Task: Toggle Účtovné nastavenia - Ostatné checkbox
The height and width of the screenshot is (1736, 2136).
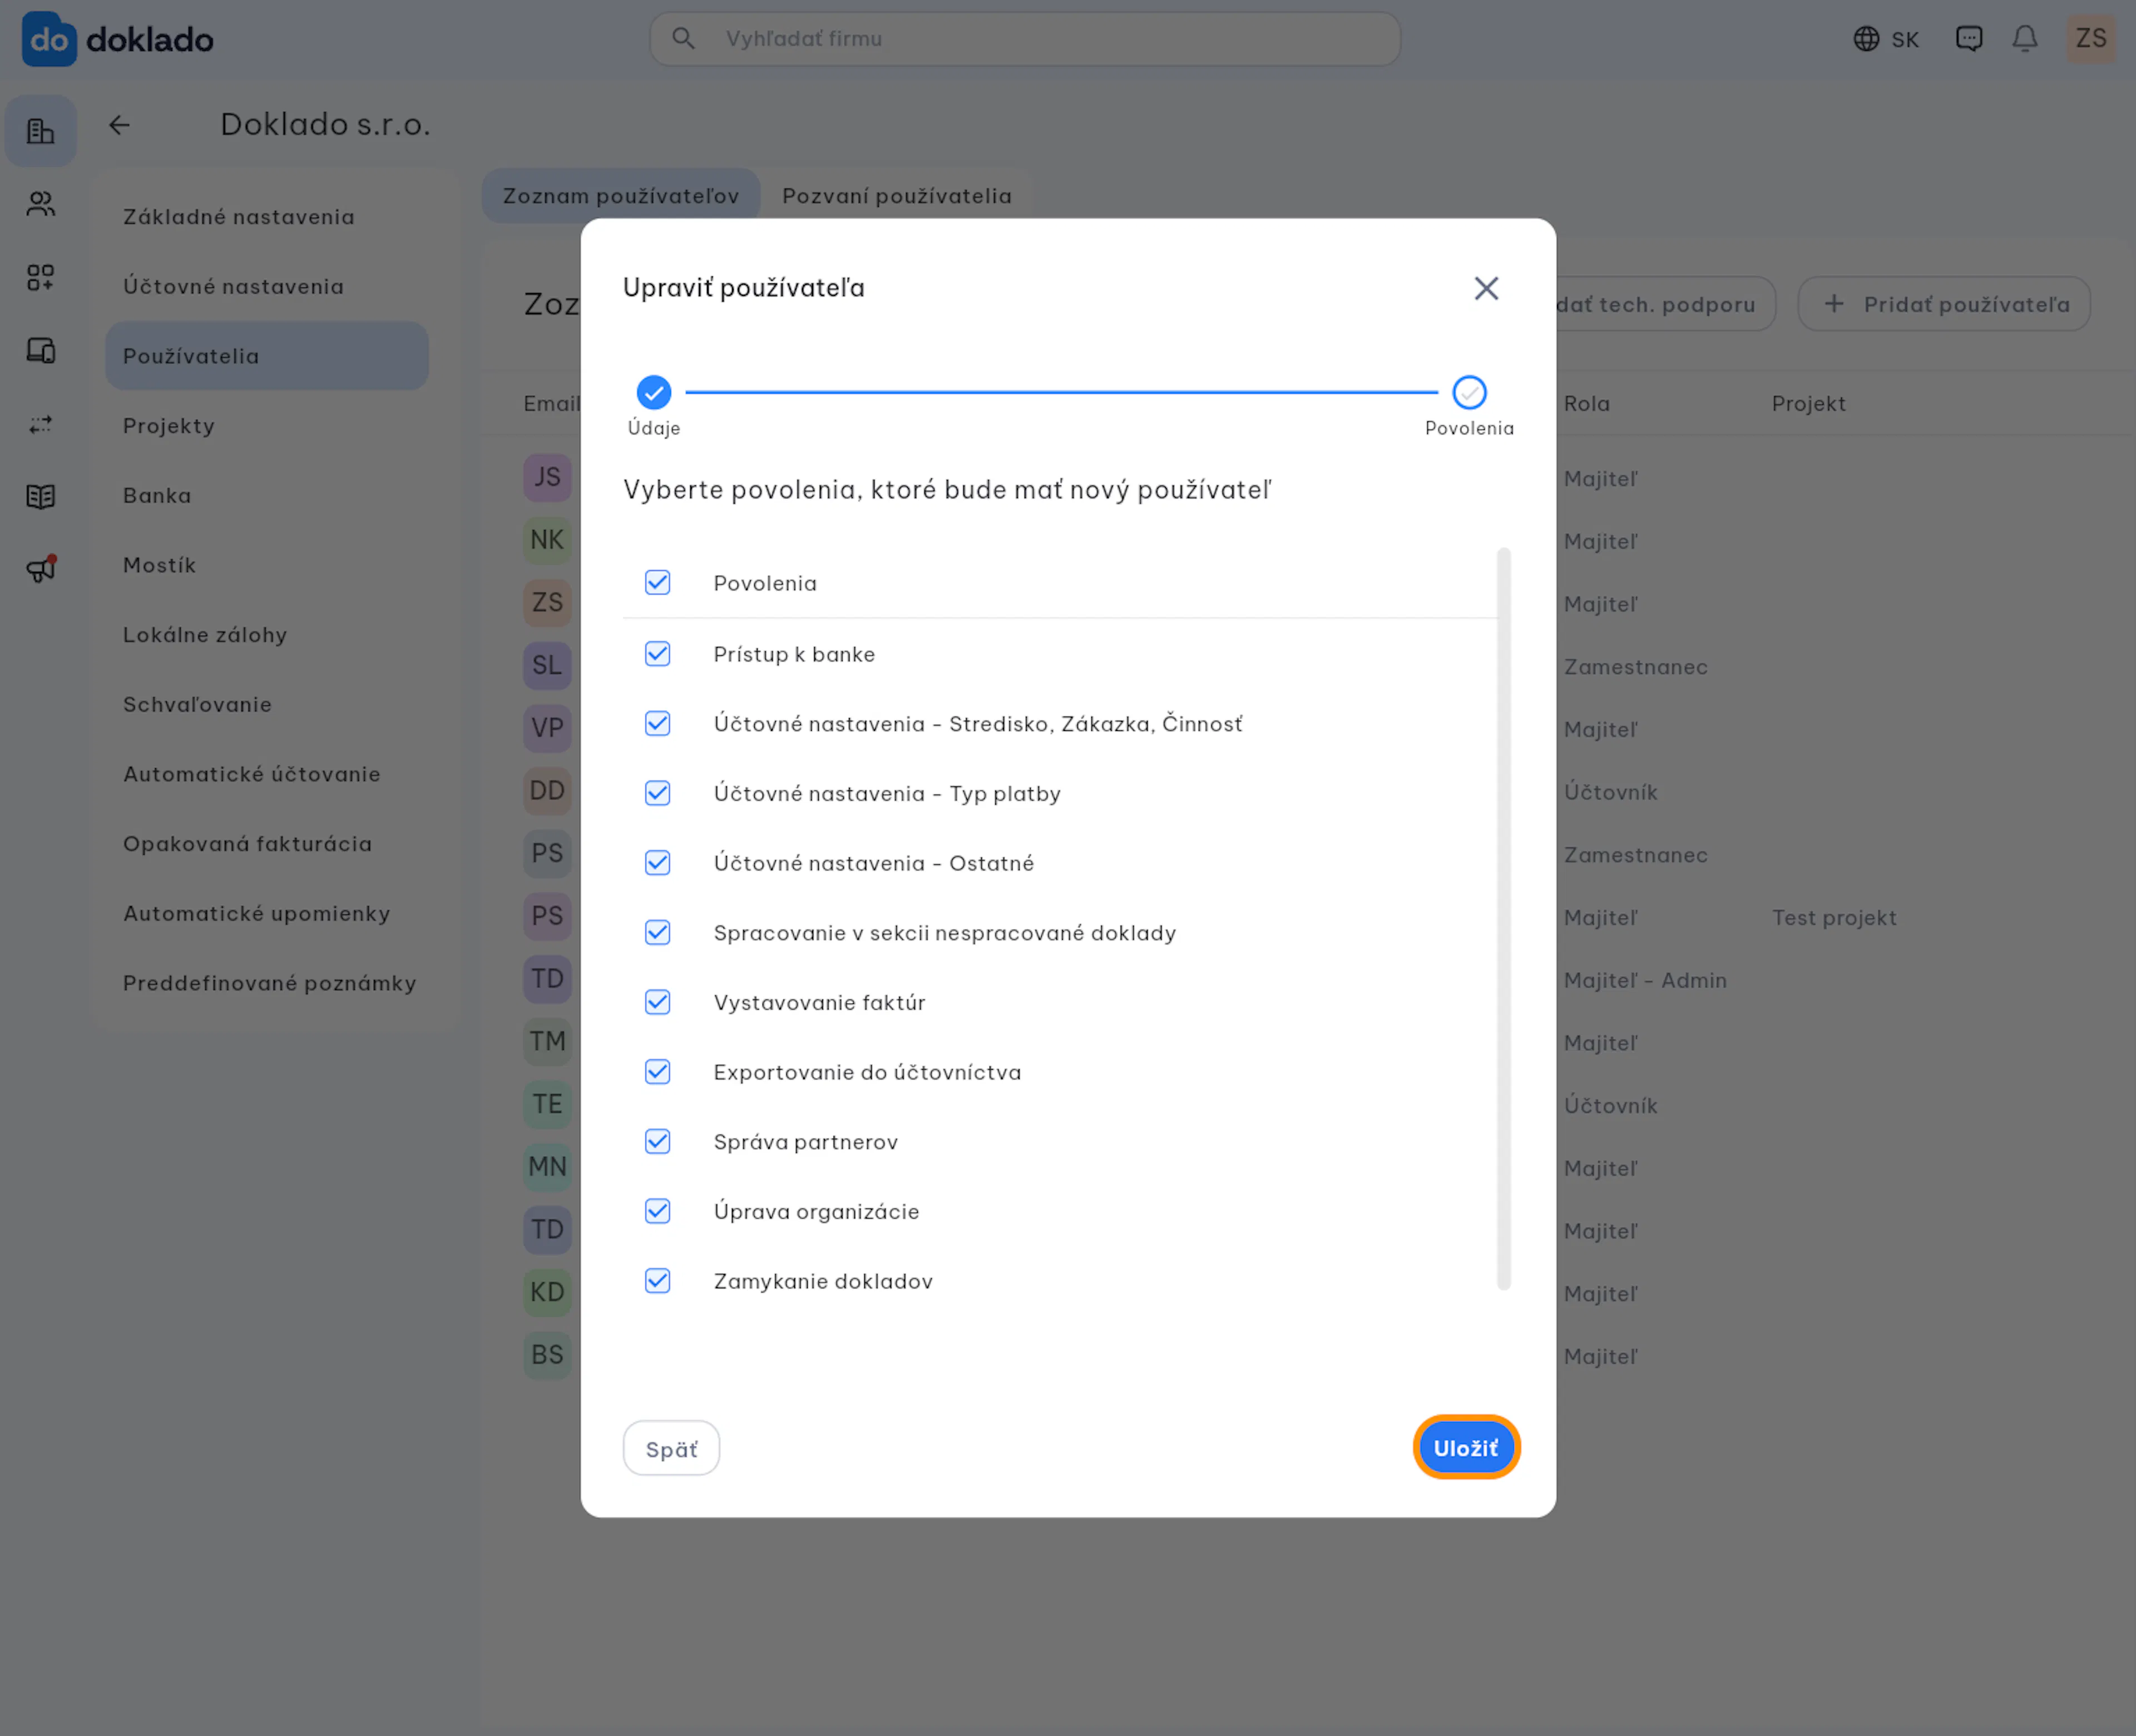Action: point(657,863)
